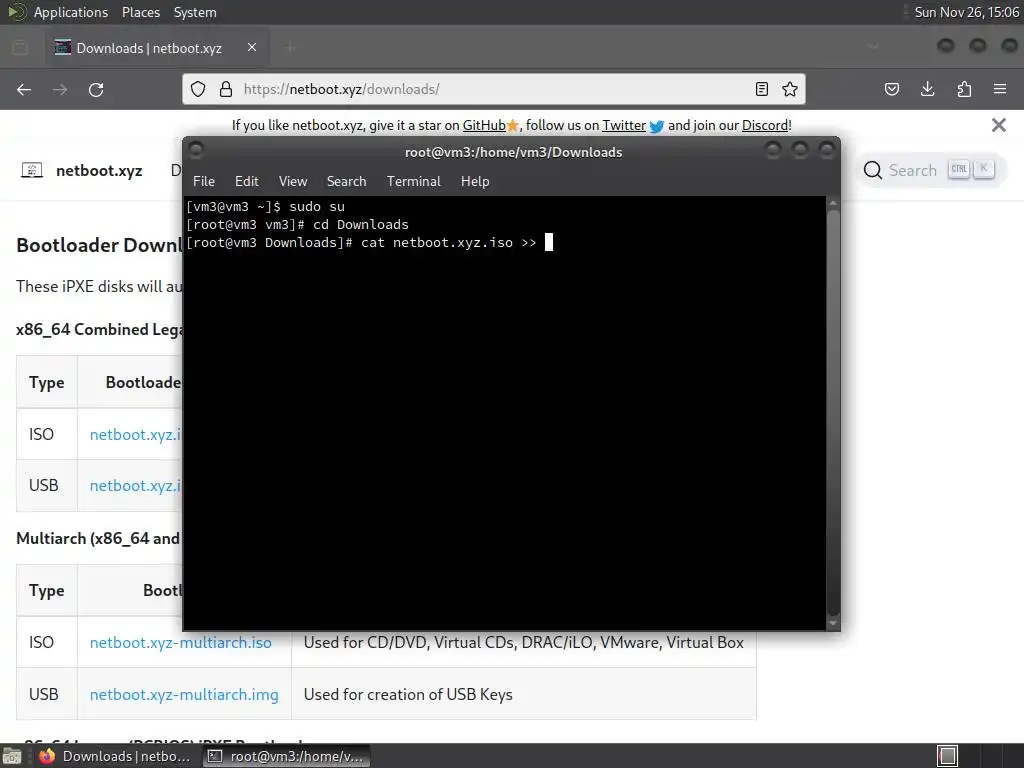
Task: Open terminal File menu
Action: pos(204,182)
